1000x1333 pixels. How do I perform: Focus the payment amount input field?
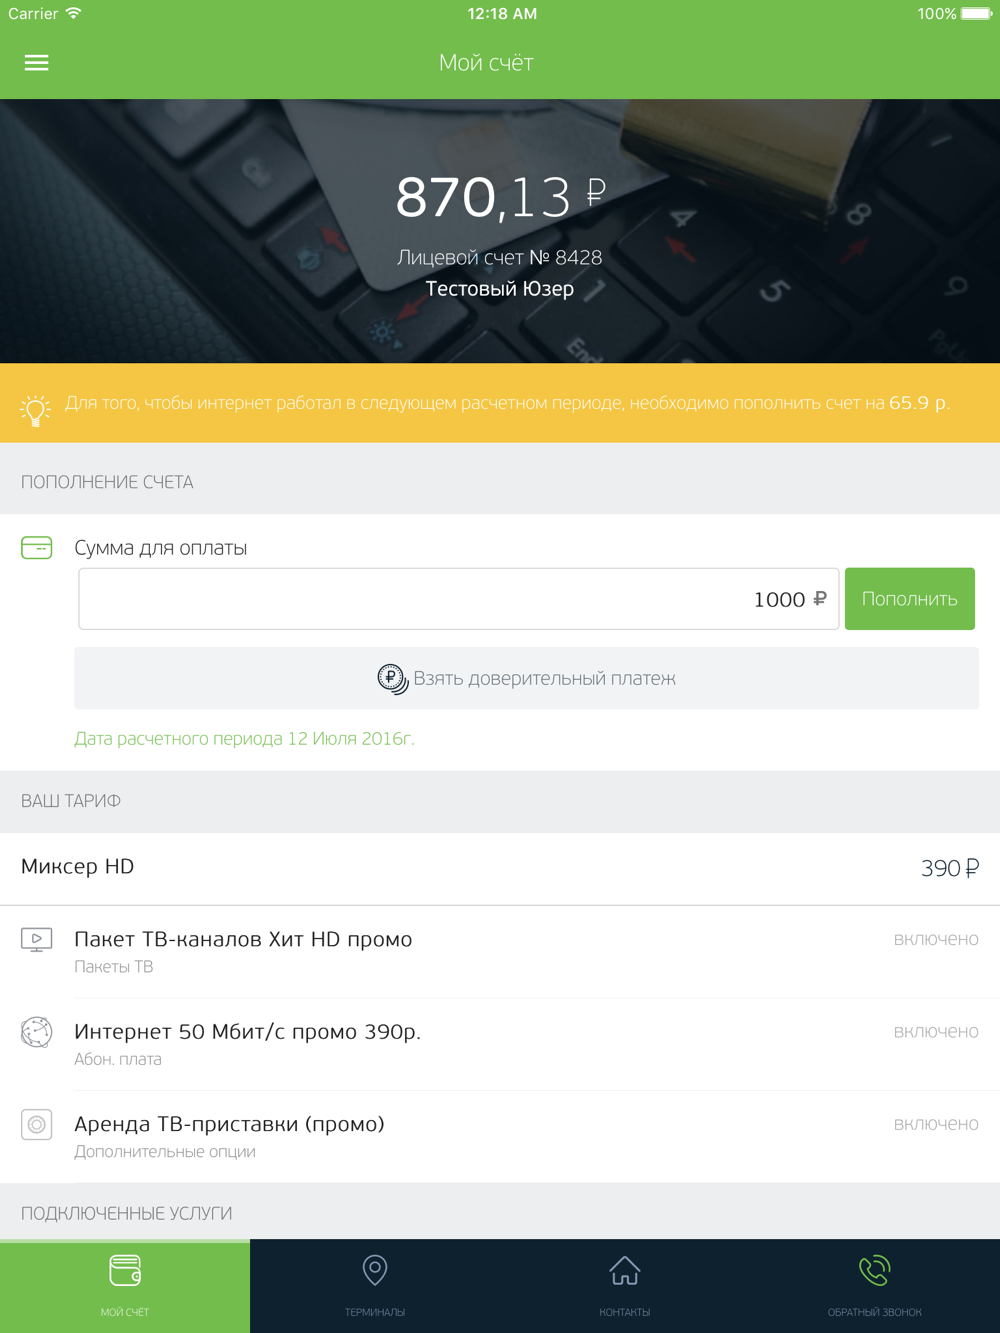pyautogui.click(x=459, y=599)
